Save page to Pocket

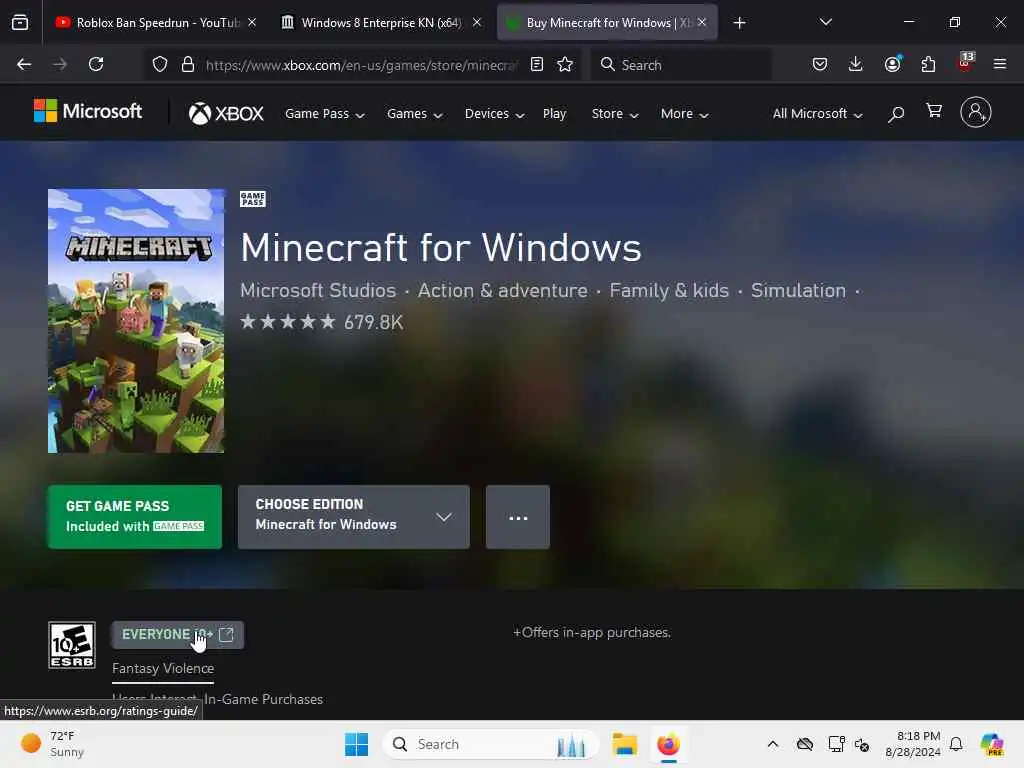820,64
